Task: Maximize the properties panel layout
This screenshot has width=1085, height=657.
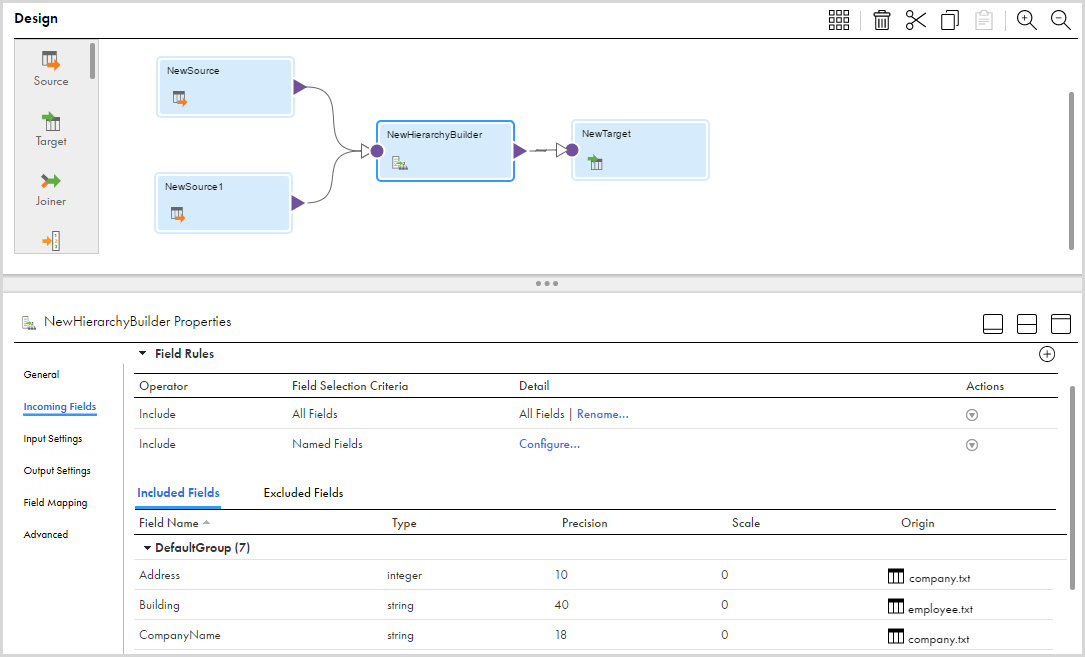Action: click(1061, 323)
